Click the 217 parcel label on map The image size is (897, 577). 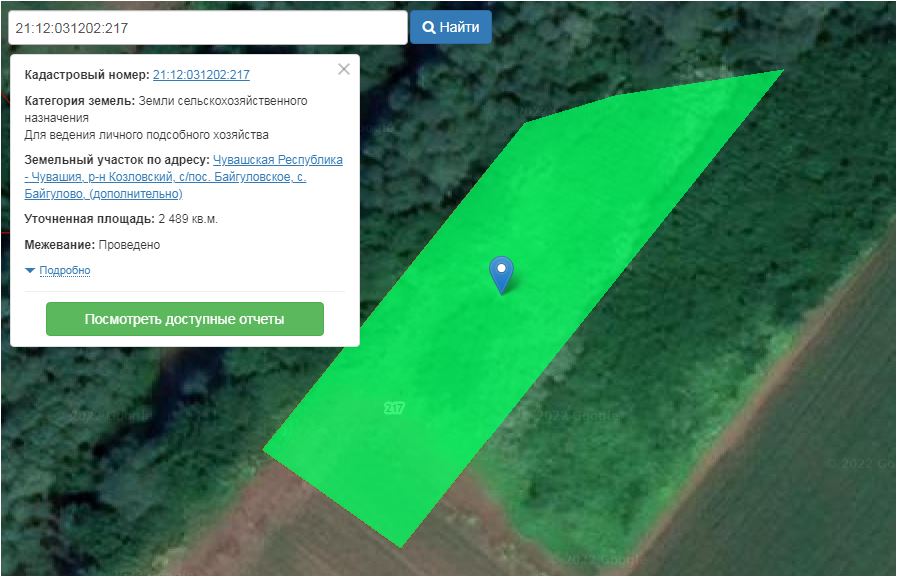394,408
